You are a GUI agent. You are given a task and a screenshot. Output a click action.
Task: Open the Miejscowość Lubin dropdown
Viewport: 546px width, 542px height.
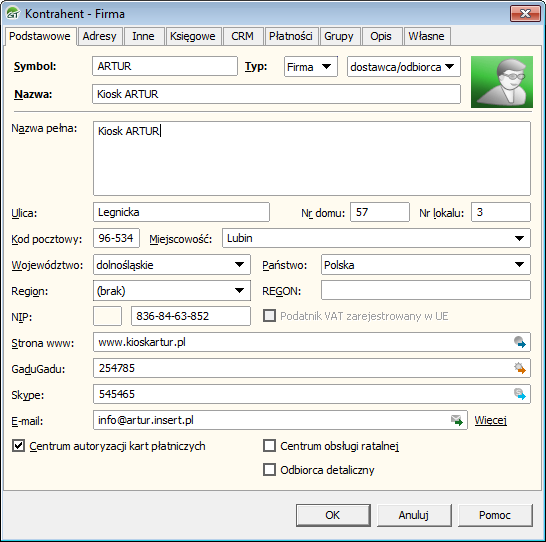click(x=376, y=238)
